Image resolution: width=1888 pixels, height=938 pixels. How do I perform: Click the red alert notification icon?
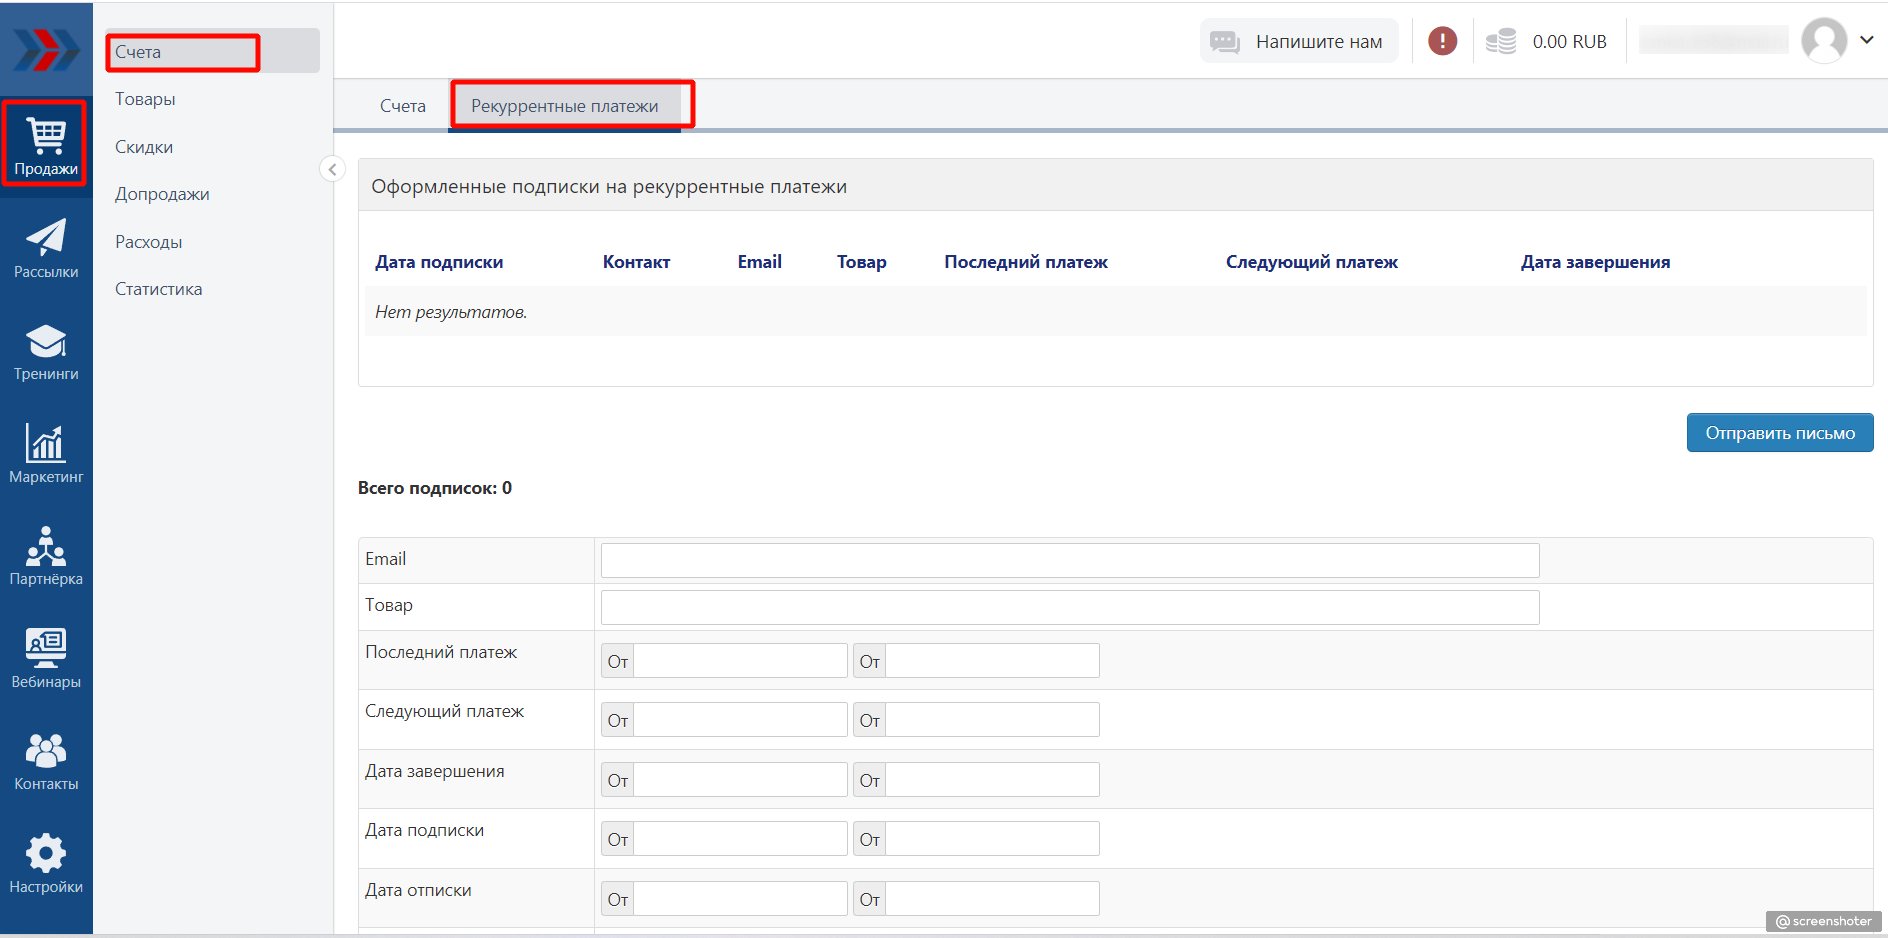tap(1442, 41)
